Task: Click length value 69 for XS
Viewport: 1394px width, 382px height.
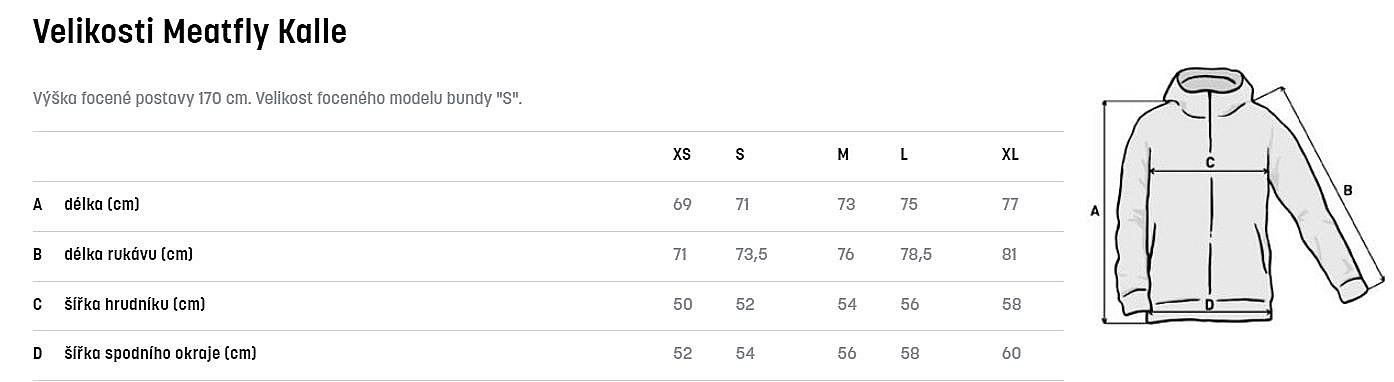Action: coord(682,205)
